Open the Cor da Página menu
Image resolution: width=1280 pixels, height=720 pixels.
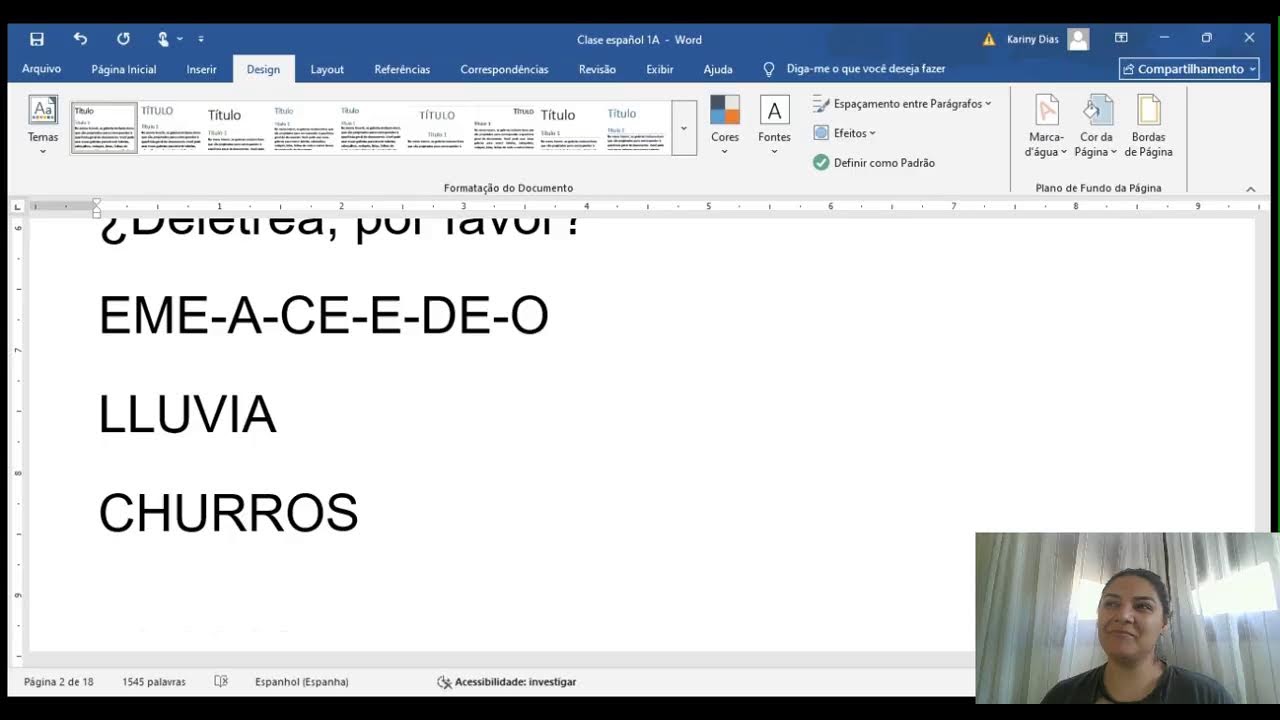tap(1096, 127)
